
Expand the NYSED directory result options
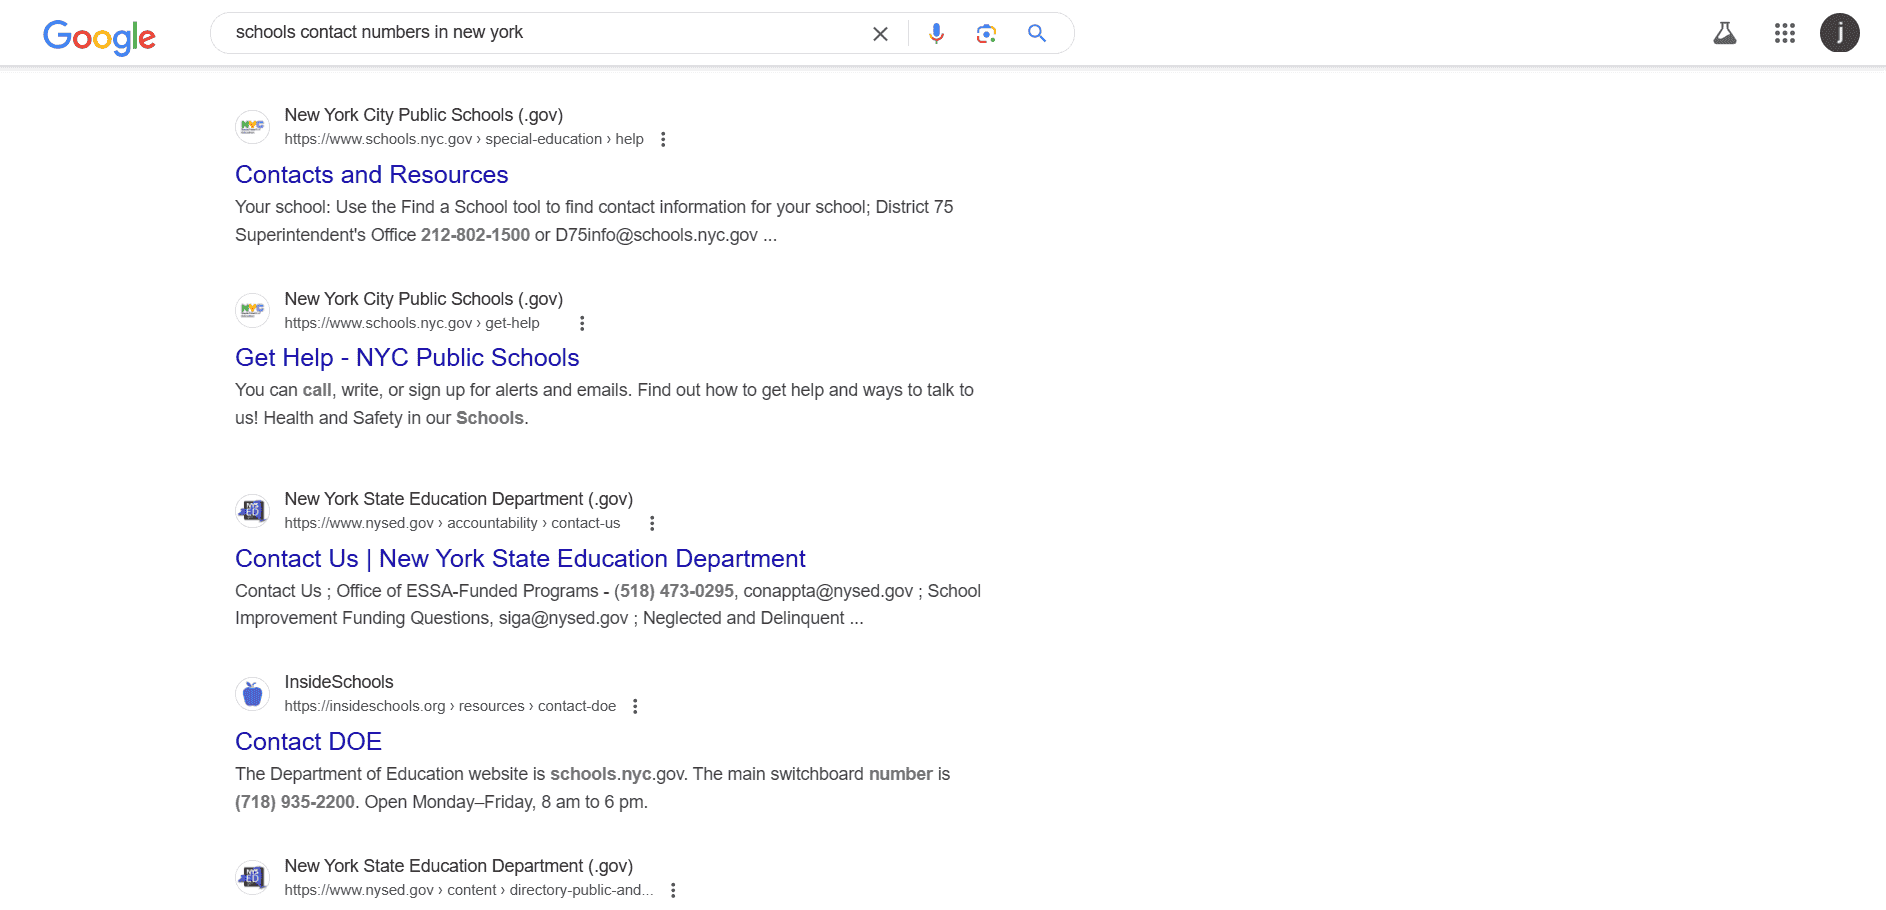[672, 889]
